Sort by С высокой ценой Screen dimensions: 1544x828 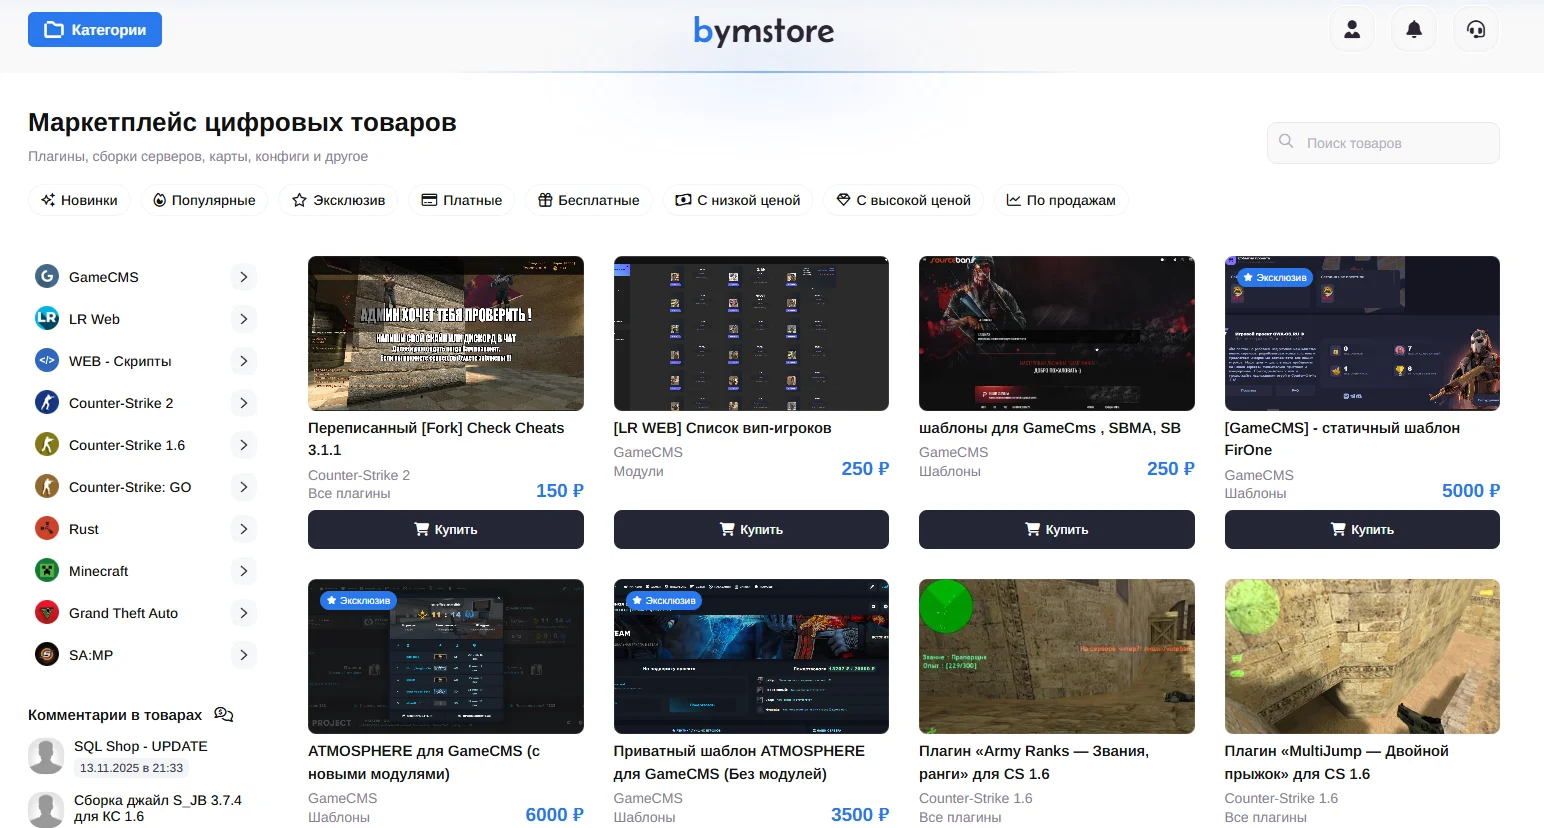(x=904, y=200)
